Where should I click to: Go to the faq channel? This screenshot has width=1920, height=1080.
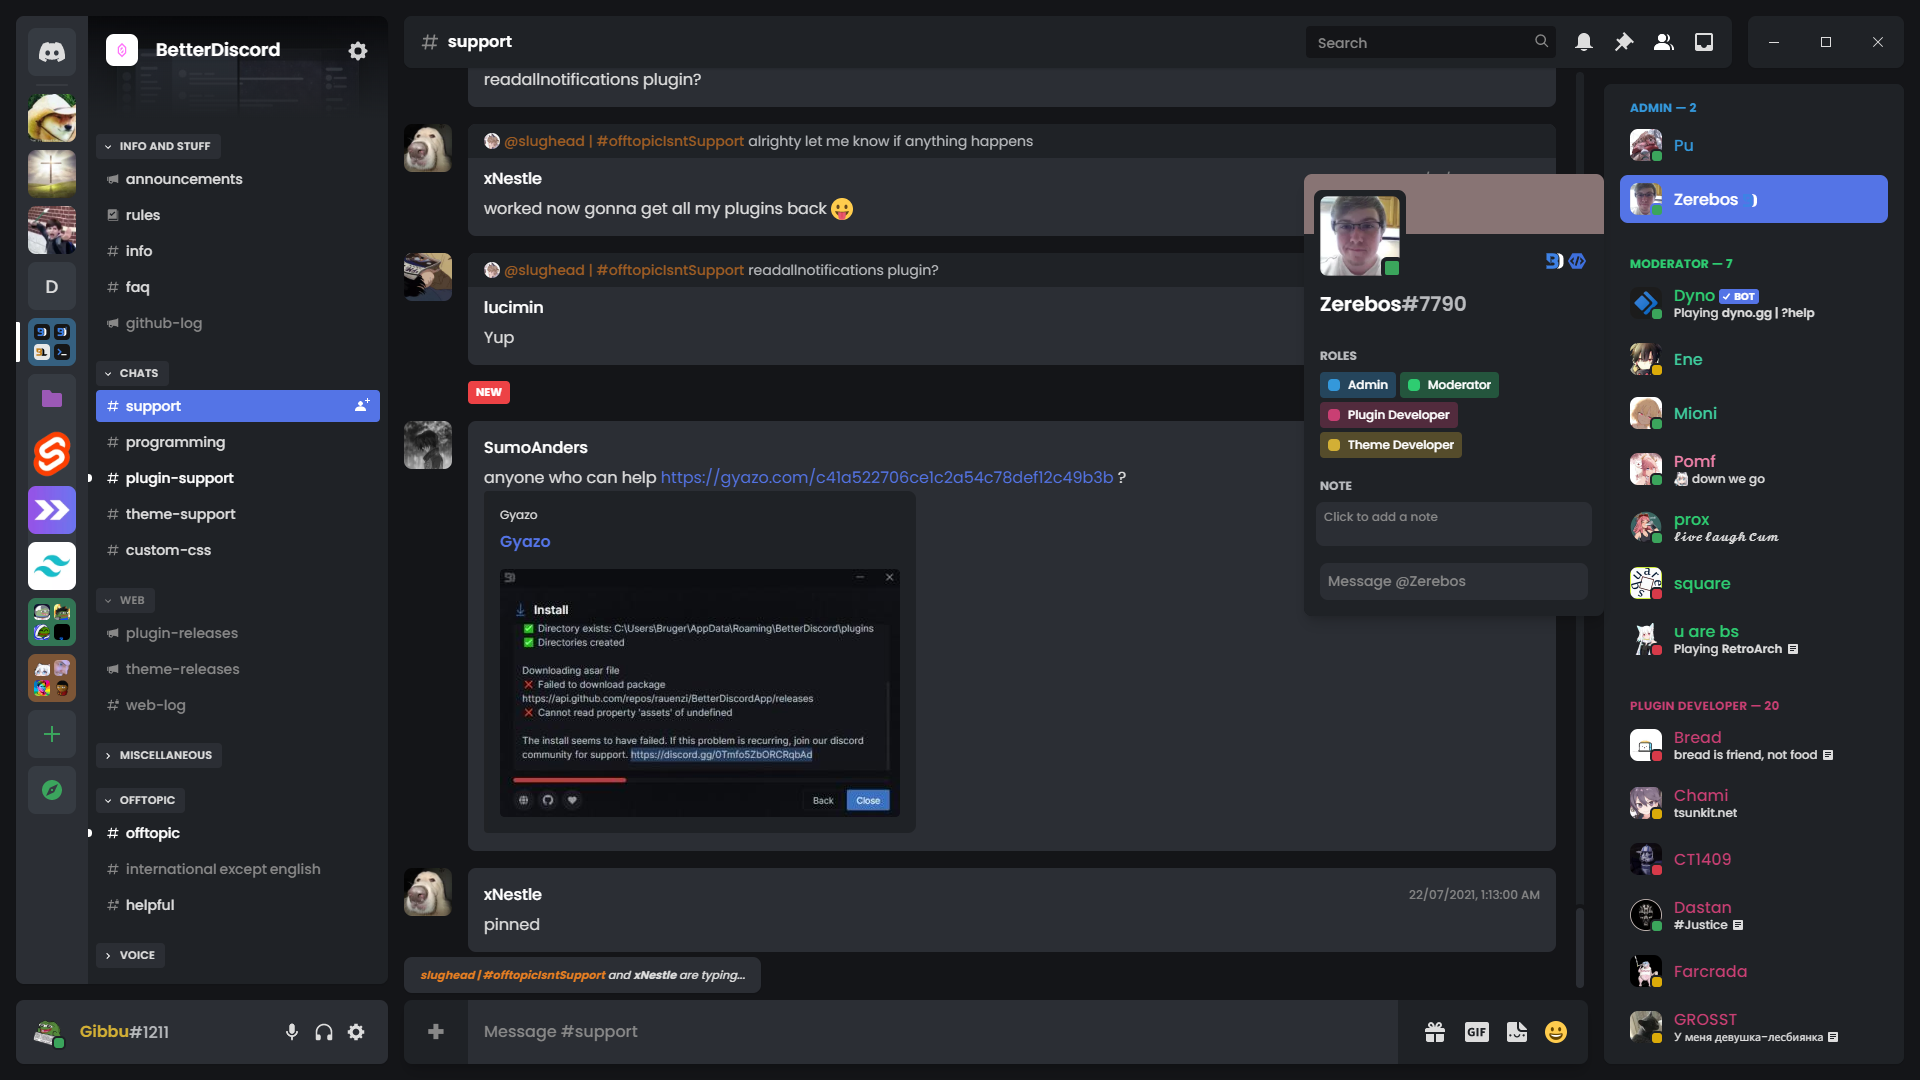click(238, 287)
